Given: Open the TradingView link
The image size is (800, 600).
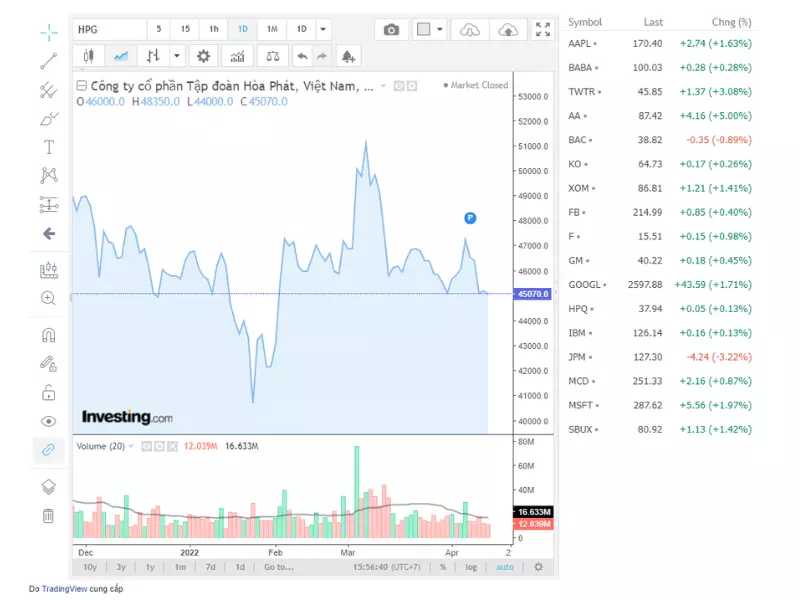Looking at the screenshot, I should (x=64, y=589).
